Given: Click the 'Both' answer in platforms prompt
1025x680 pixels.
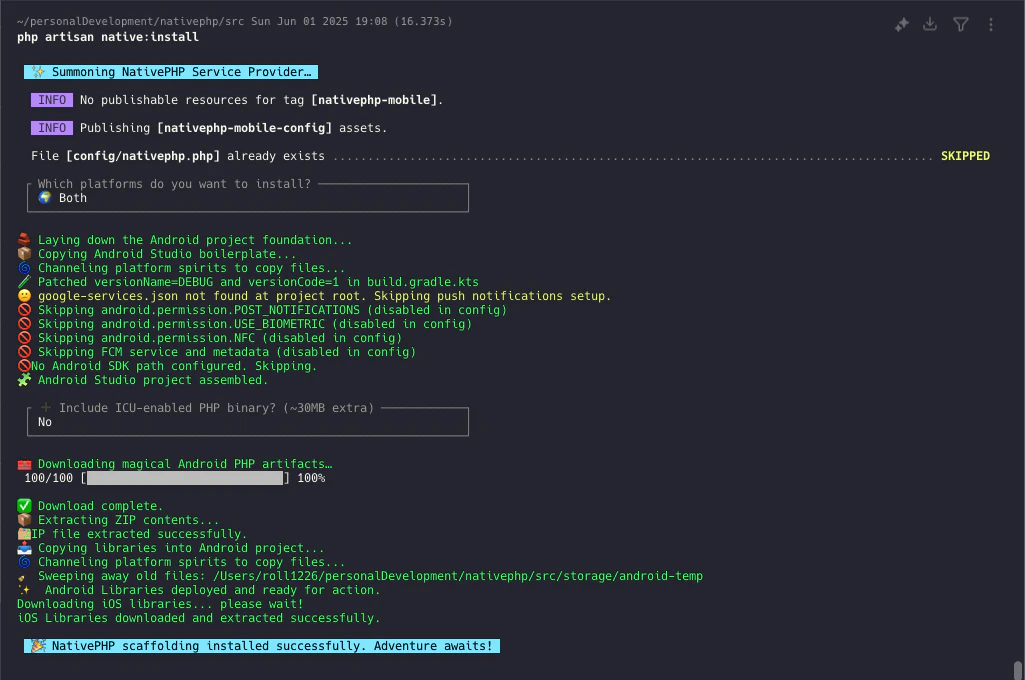Looking at the screenshot, I should (x=73, y=198).
